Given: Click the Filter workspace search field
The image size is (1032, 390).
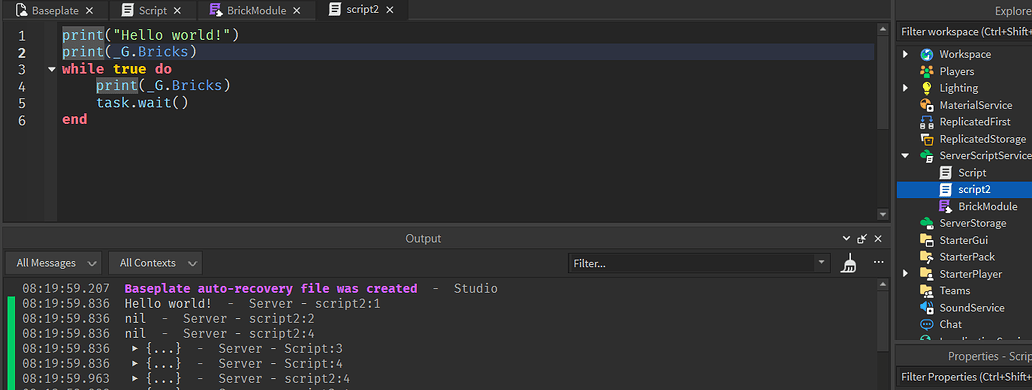Looking at the screenshot, I should coord(964,32).
